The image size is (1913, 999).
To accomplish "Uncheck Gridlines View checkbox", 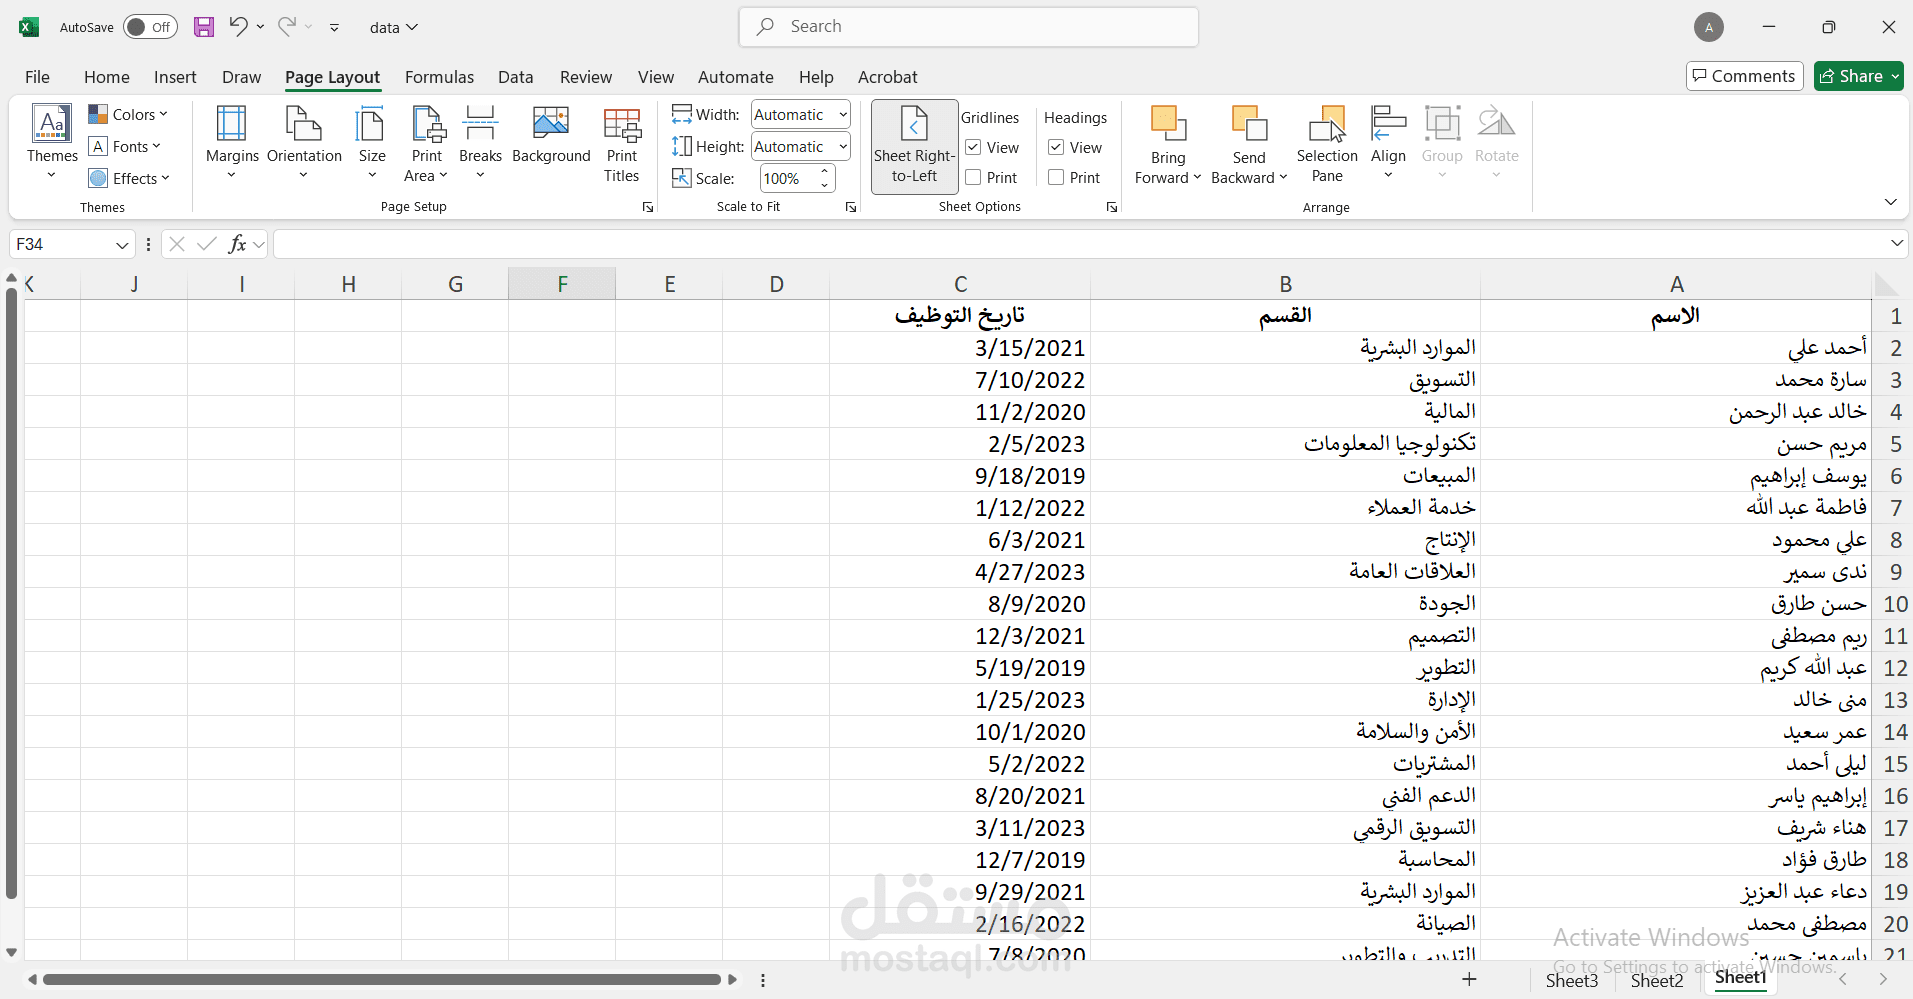I will point(973,148).
